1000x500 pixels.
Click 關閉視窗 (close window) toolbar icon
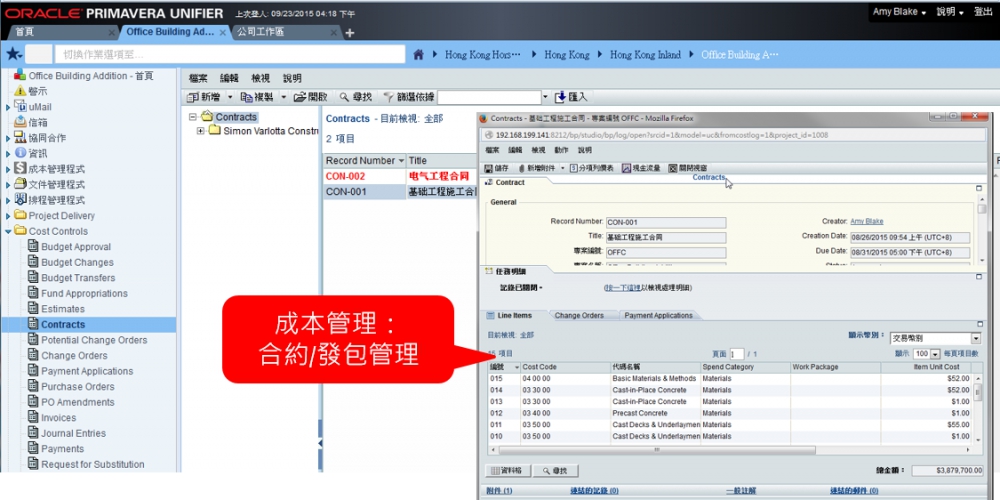tap(672, 168)
